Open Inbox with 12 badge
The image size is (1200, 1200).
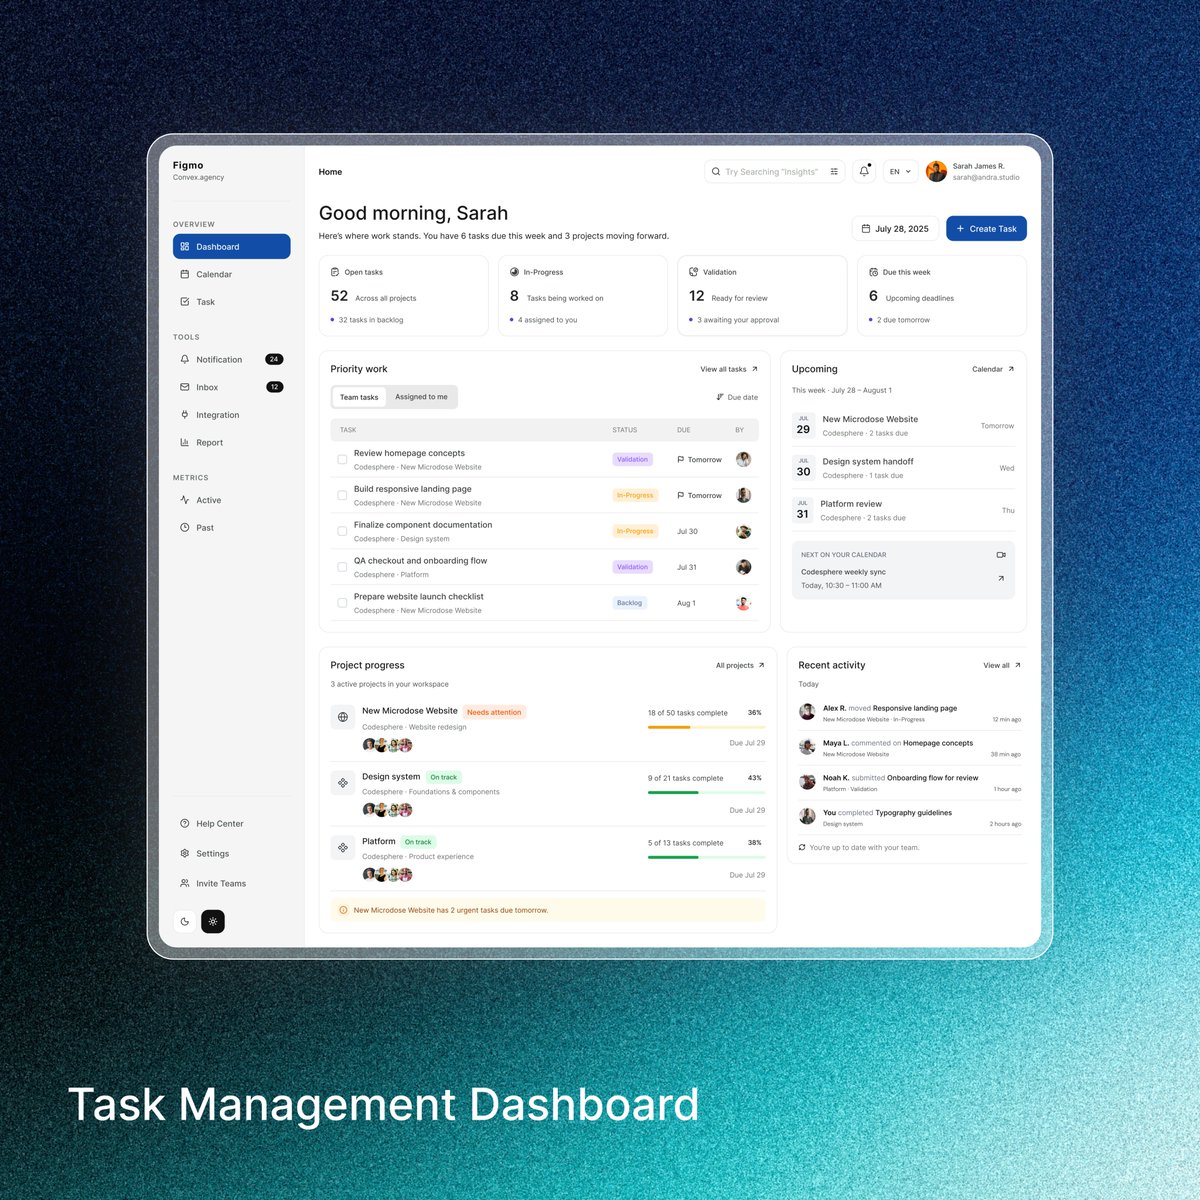coord(231,387)
